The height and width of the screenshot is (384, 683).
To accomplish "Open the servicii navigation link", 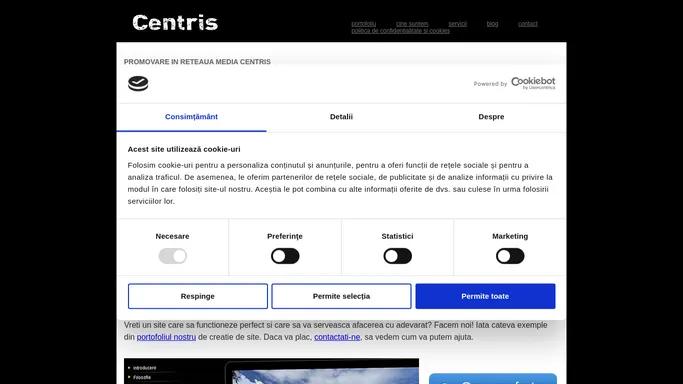I will (x=457, y=24).
